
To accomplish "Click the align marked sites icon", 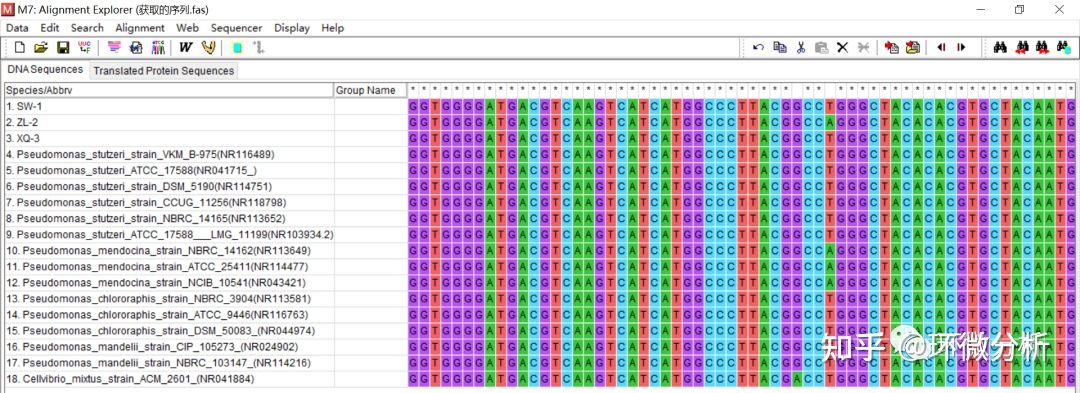I will point(259,47).
